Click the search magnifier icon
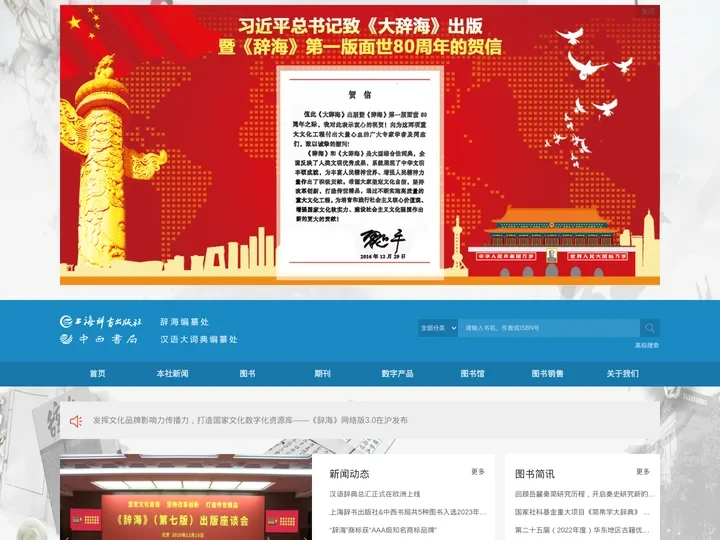Image resolution: width=720 pixels, height=540 pixels. [650, 328]
